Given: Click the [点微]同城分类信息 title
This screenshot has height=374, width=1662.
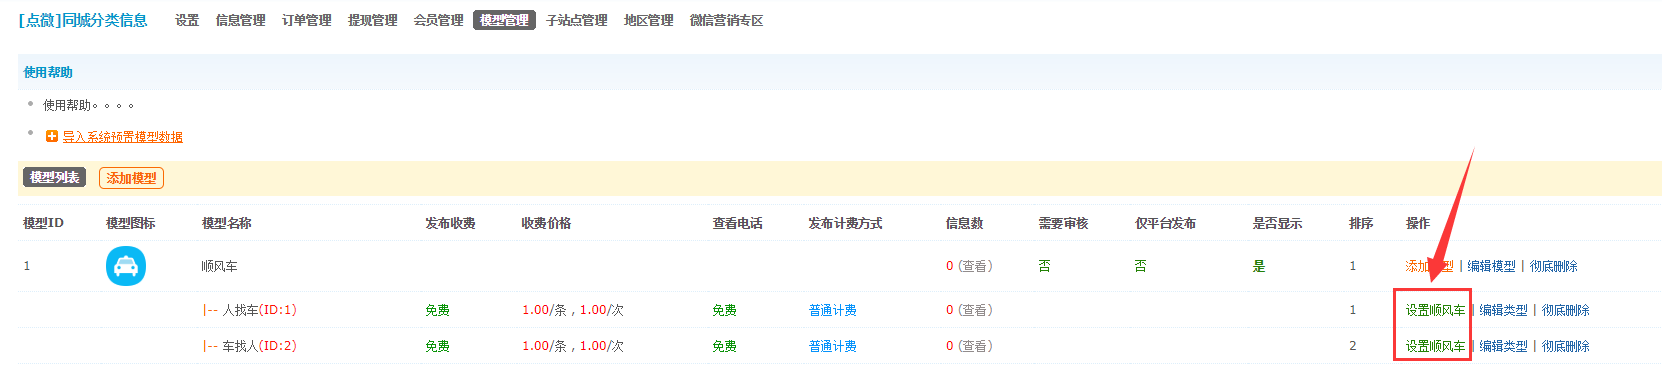Looking at the screenshot, I should (83, 20).
